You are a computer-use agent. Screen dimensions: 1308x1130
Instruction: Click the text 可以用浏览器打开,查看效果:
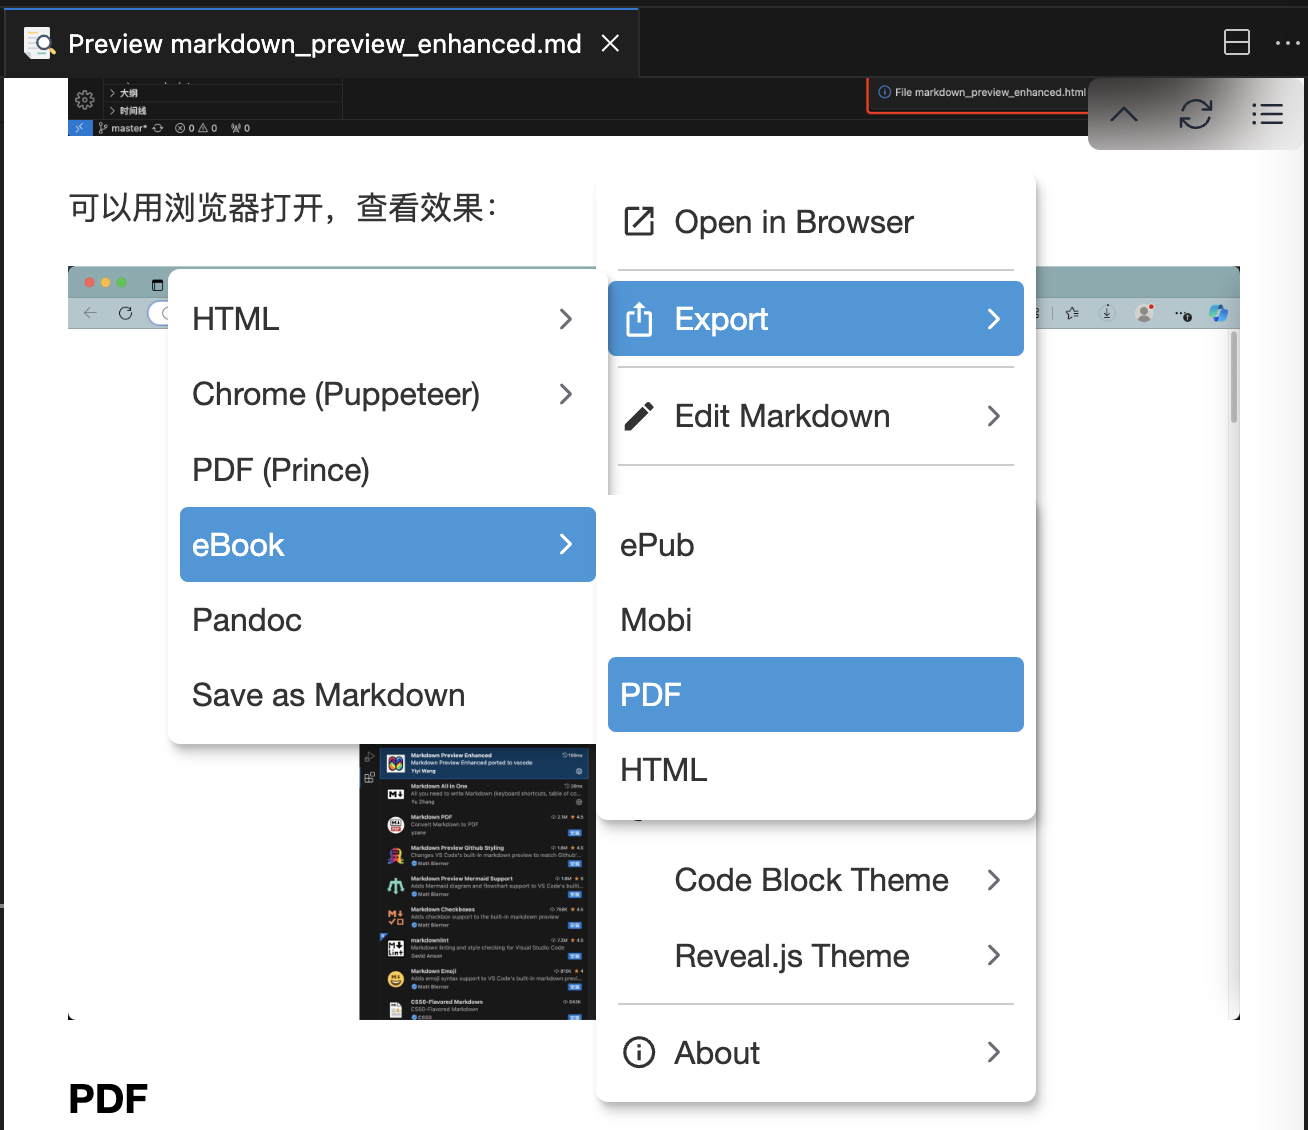click(283, 208)
